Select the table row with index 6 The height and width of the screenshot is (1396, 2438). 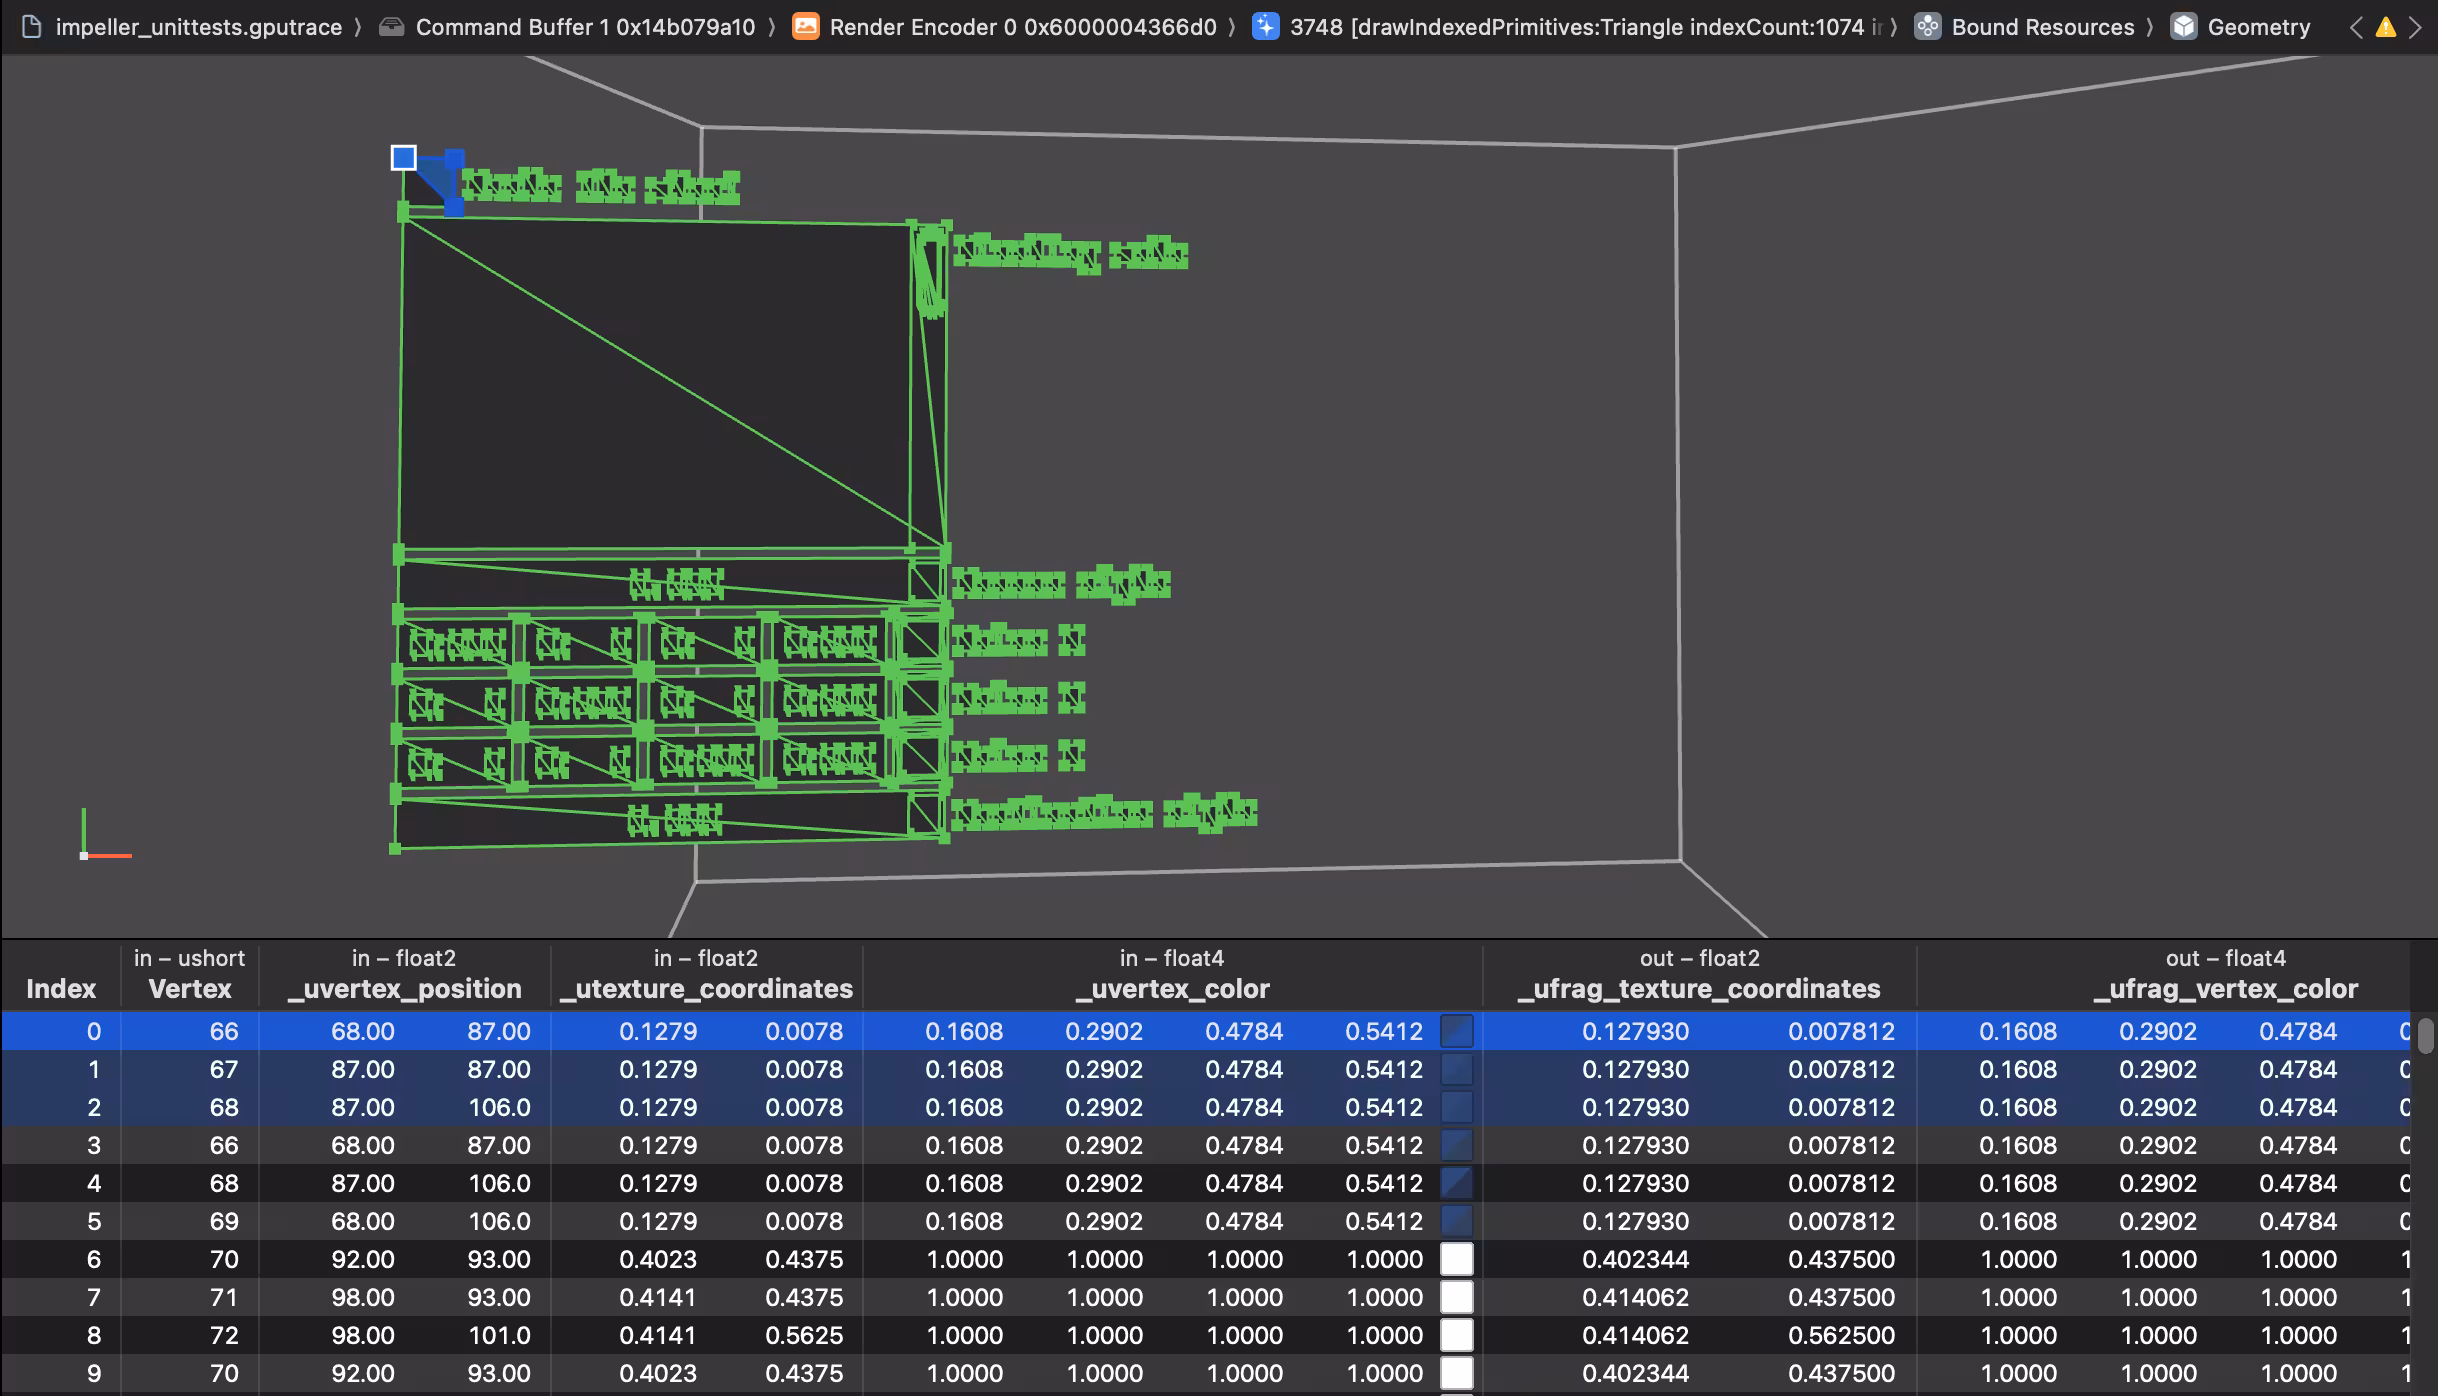(93, 1259)
